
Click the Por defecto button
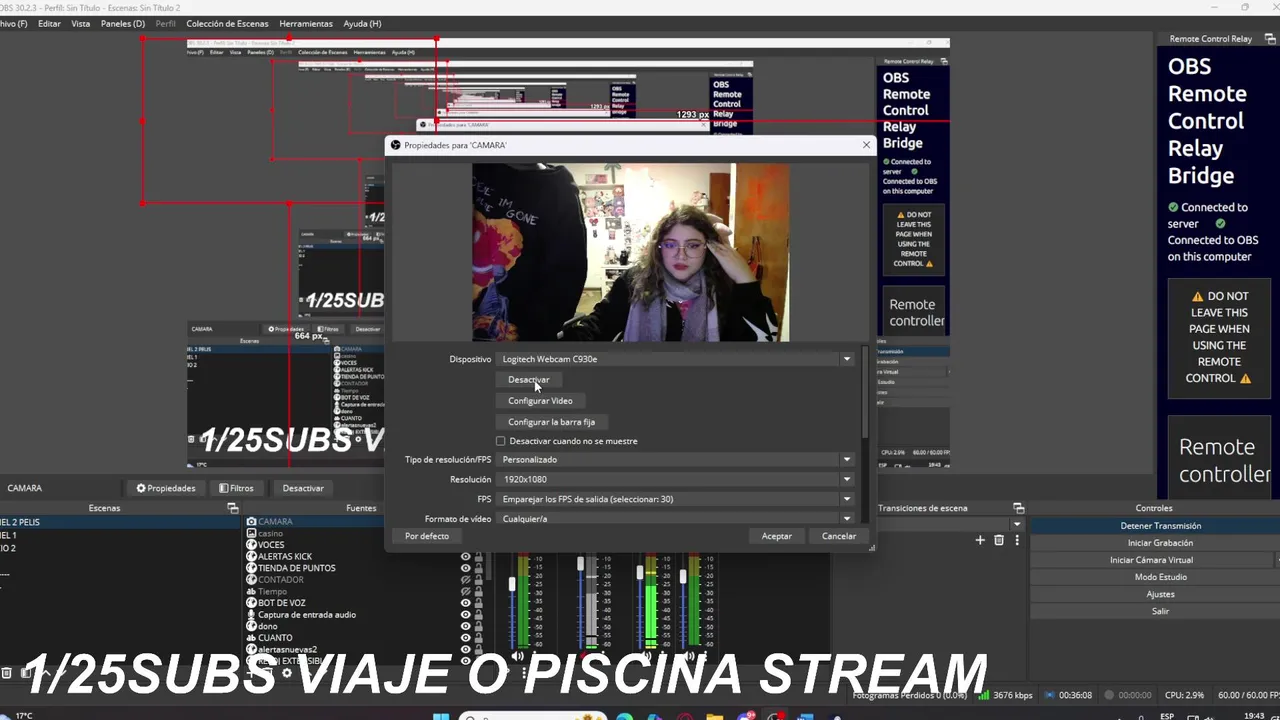point(427,536)
